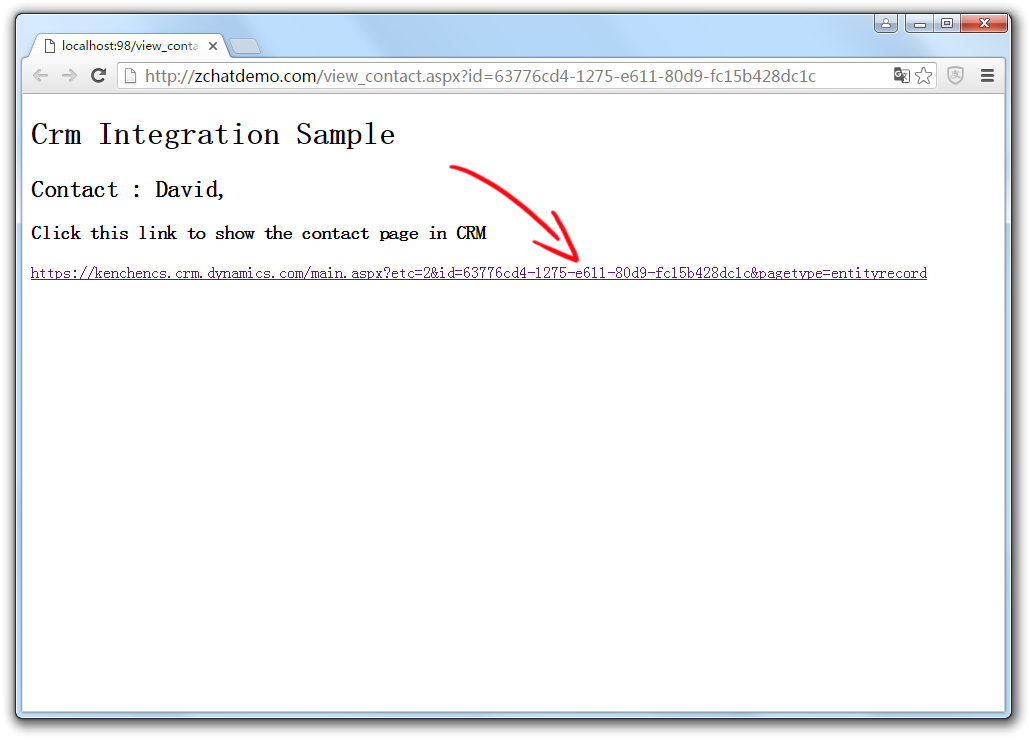This screenshot has height=740, width=1029.
Task: Close the localhost:98/view_contact tab
Action: point(213,46)
